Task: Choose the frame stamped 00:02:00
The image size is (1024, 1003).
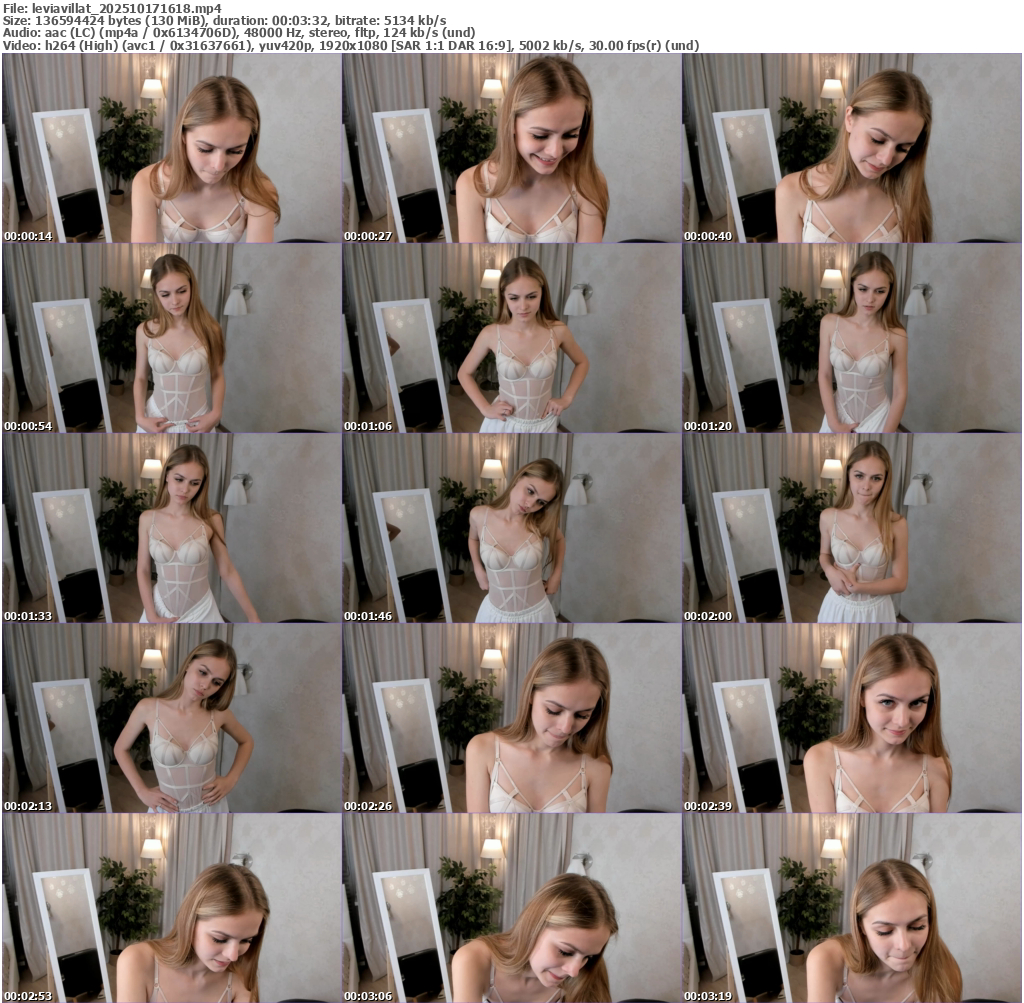Action: [852, 528]
